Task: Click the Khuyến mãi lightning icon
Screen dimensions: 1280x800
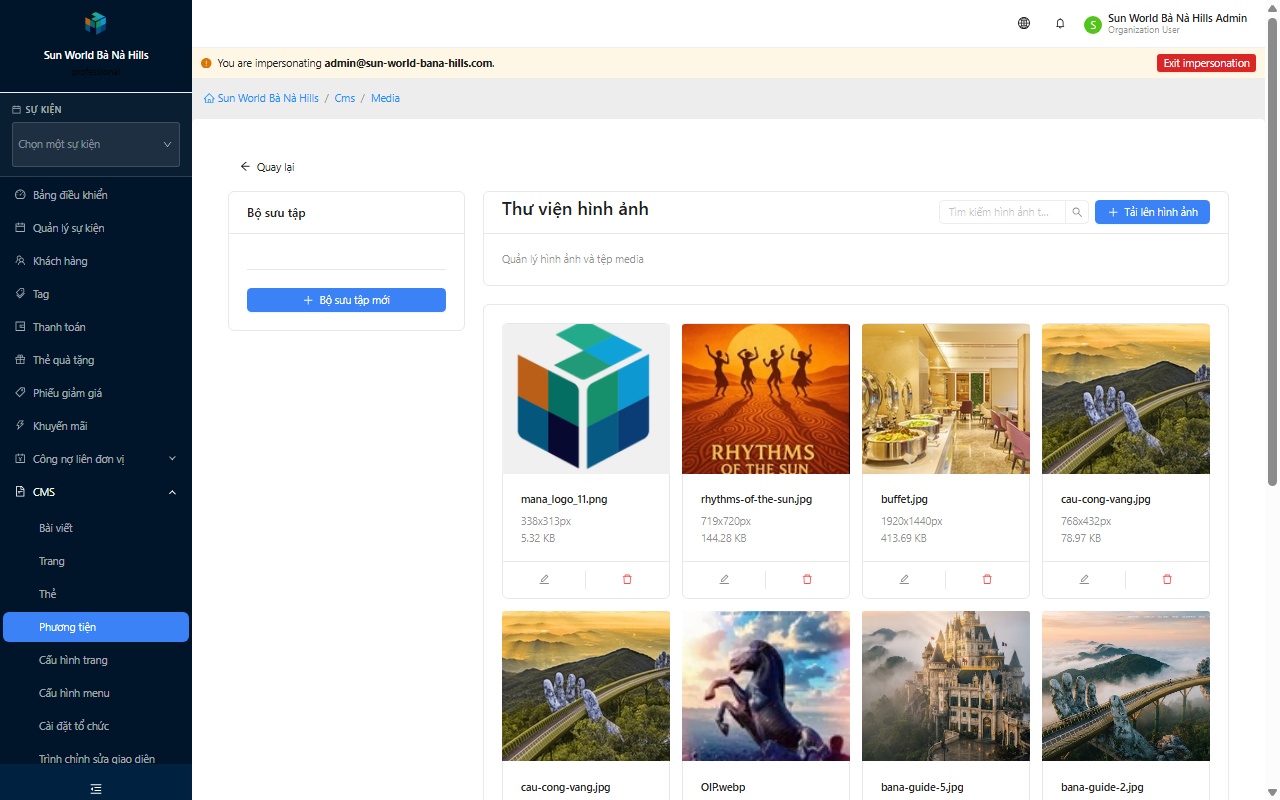Action: pos(21,426)
